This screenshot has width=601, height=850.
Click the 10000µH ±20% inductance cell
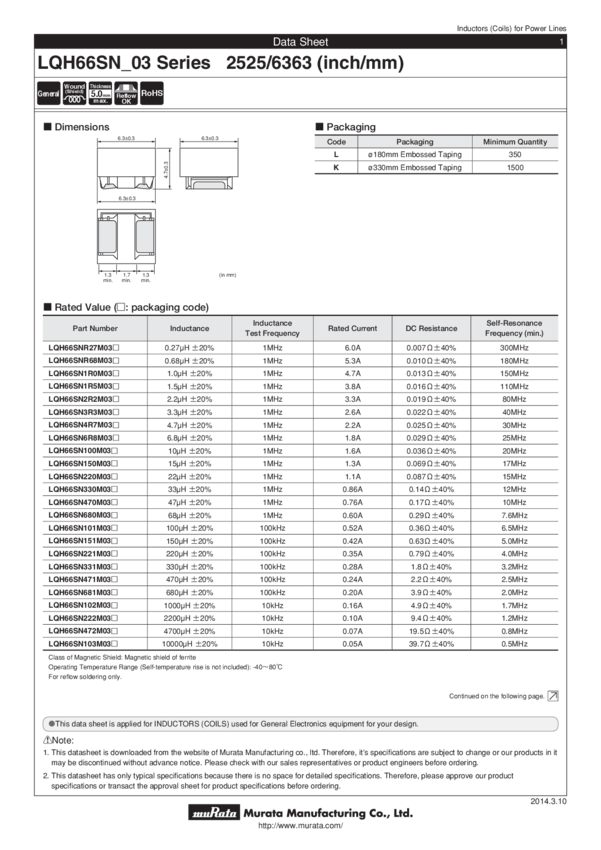189,644
